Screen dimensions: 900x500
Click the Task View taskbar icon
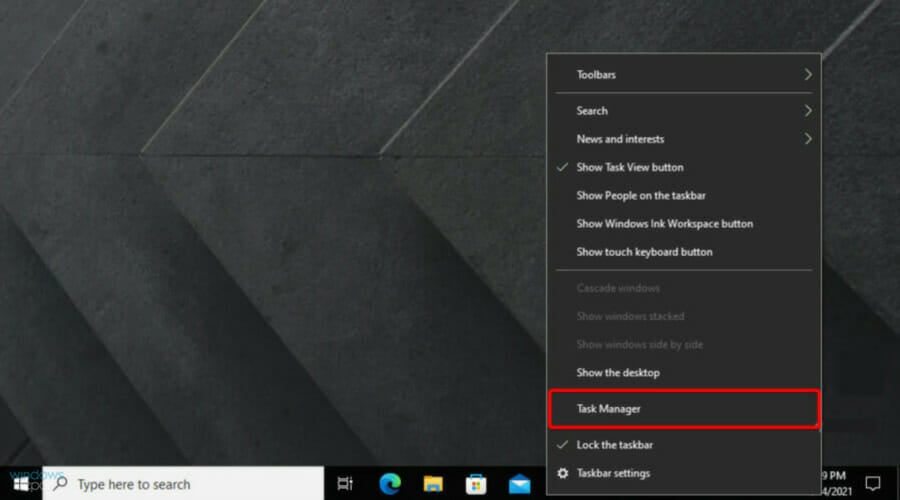[x=345, y=484]
